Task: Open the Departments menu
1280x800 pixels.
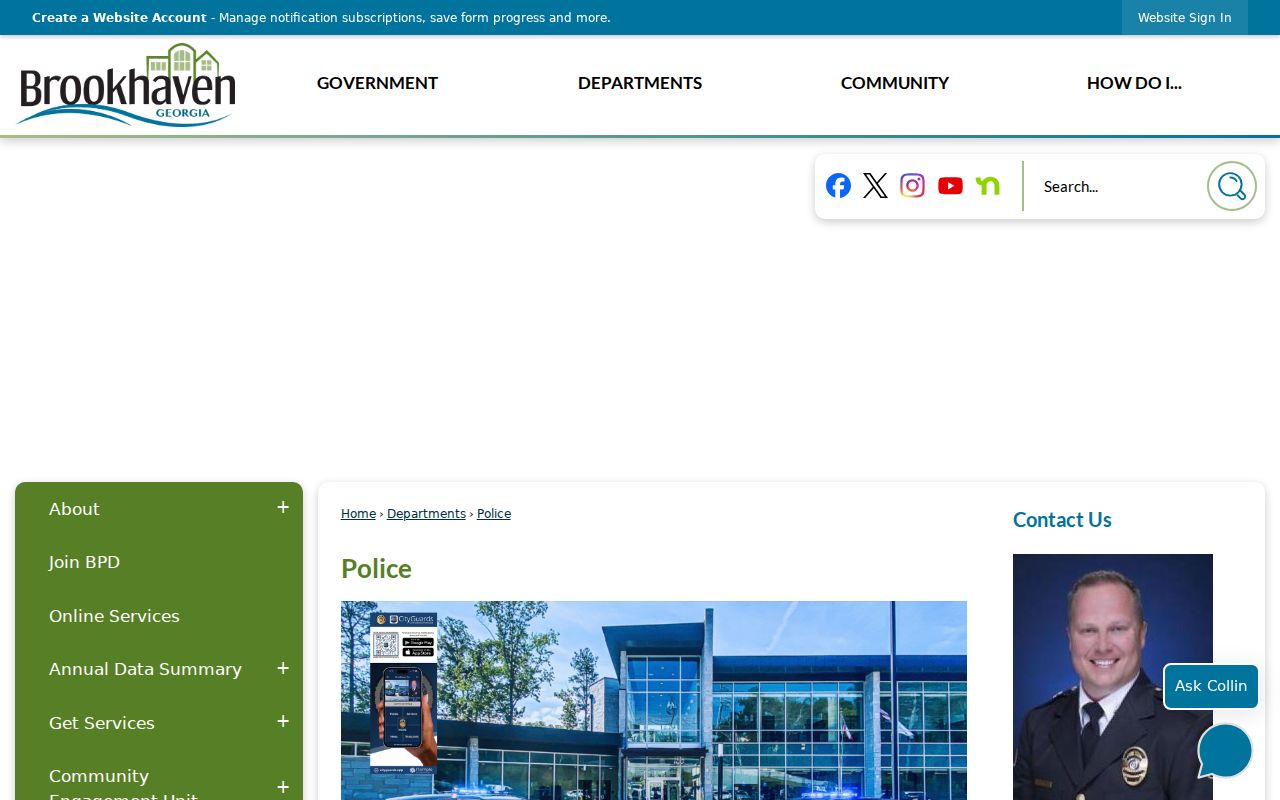Action: (640, 83)
